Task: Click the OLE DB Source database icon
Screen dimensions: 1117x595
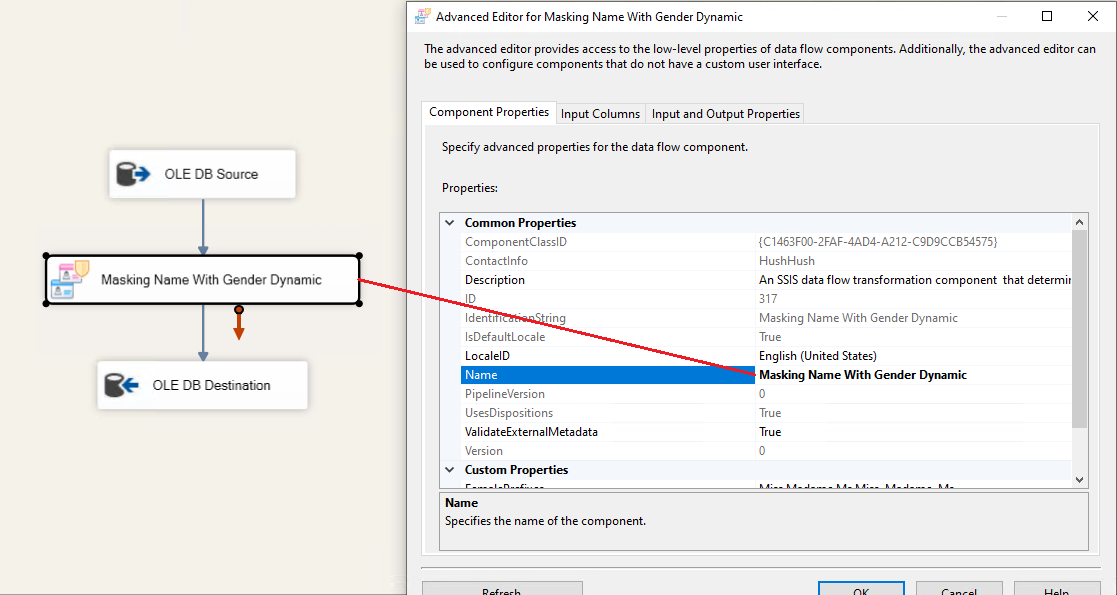Action: [133, 174]
